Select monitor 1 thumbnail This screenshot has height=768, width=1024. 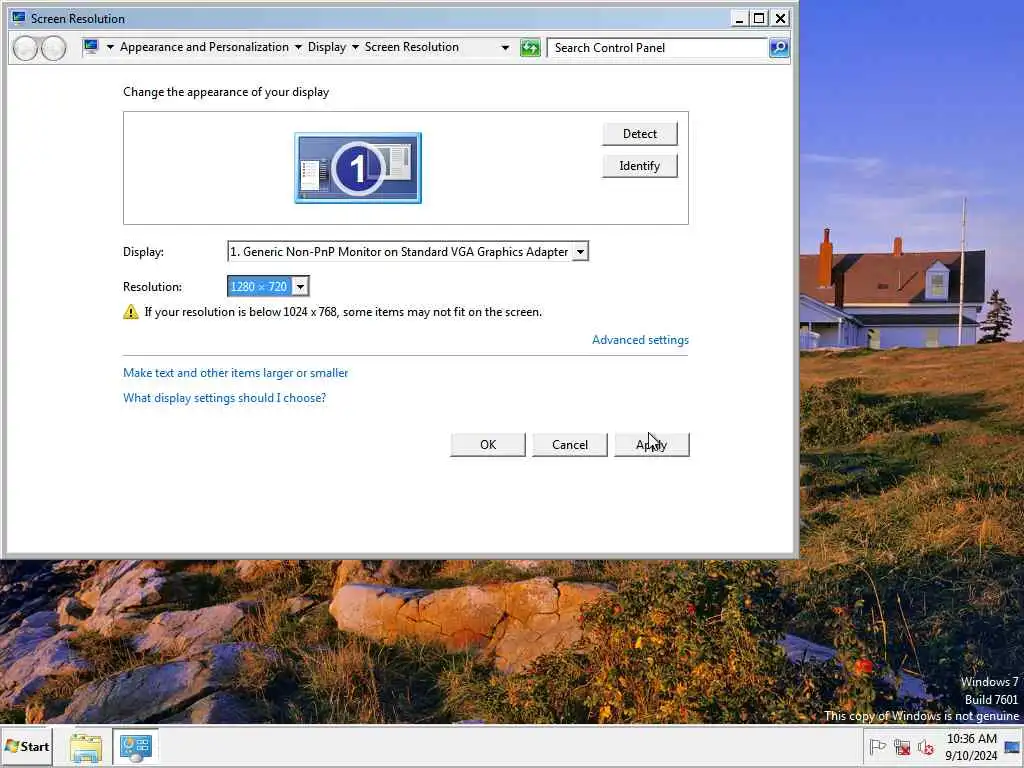pyautogui.click(x=358, y=168)
